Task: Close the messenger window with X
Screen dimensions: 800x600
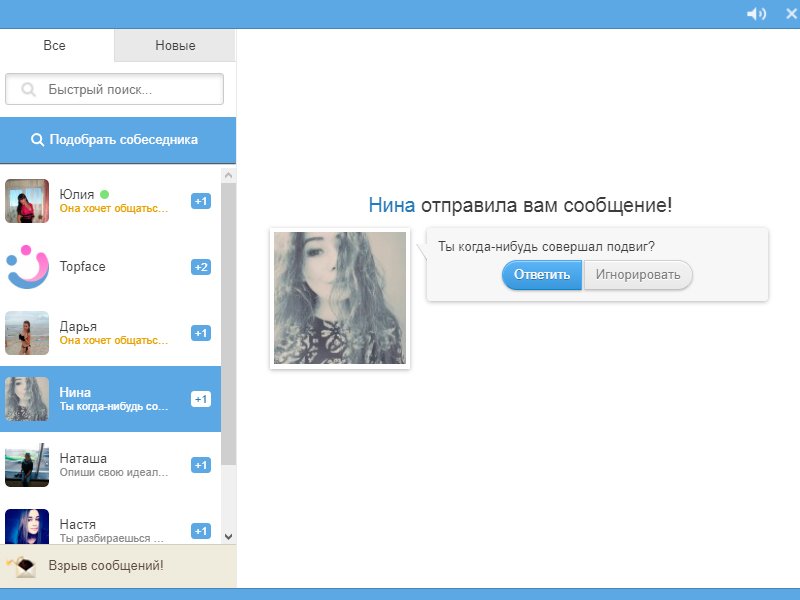Action: (792, 13)
